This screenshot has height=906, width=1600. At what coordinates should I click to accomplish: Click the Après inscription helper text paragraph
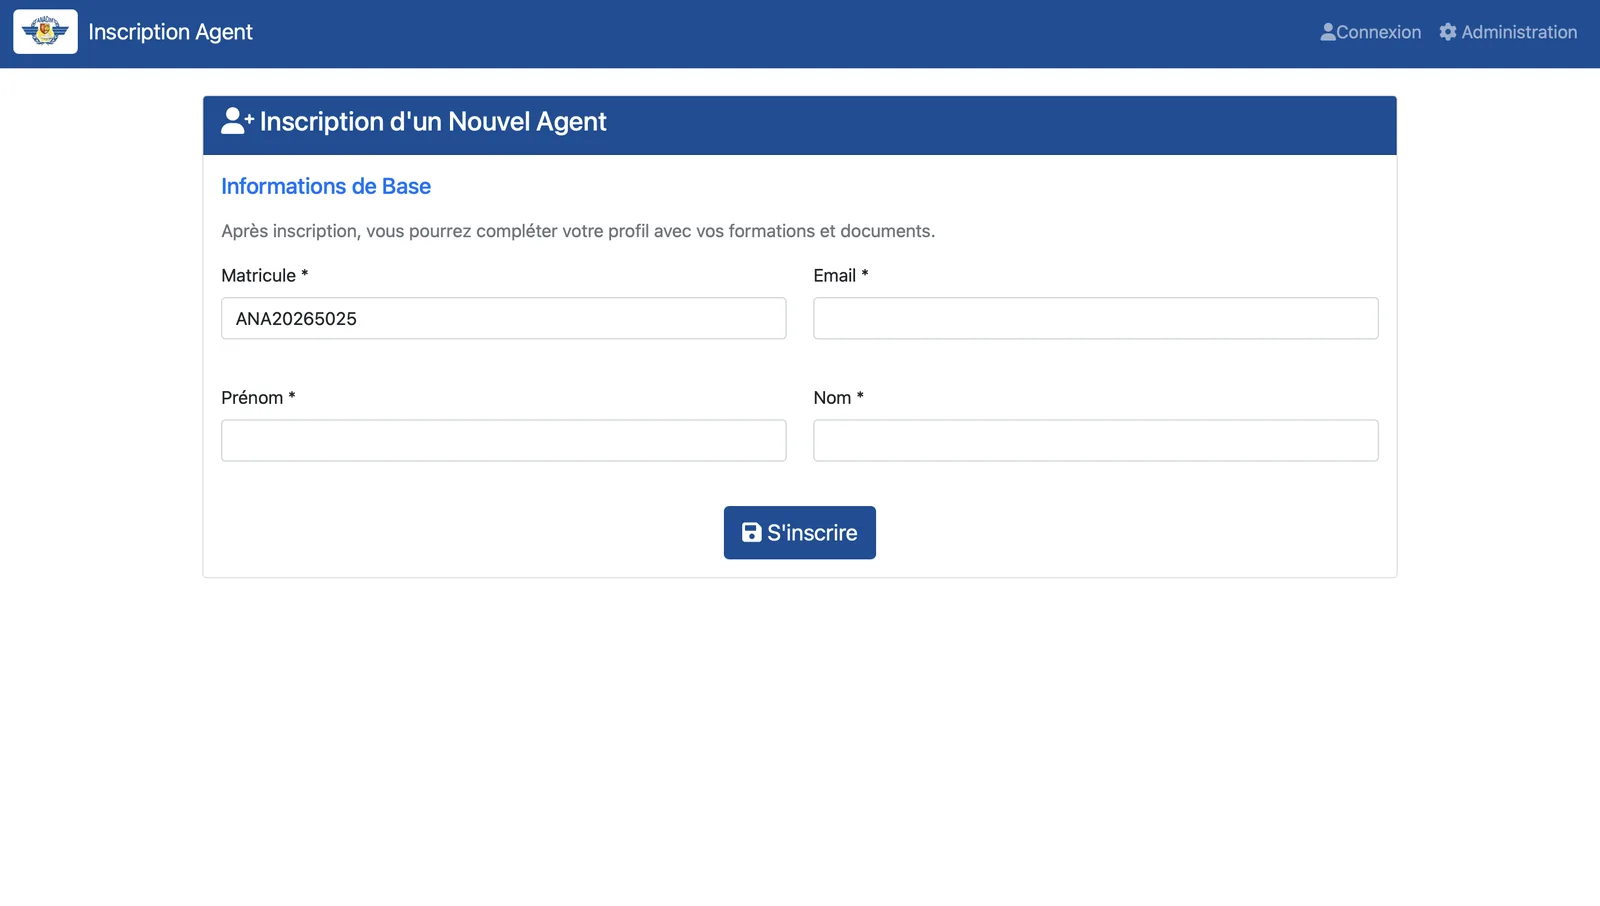(578, 231)
